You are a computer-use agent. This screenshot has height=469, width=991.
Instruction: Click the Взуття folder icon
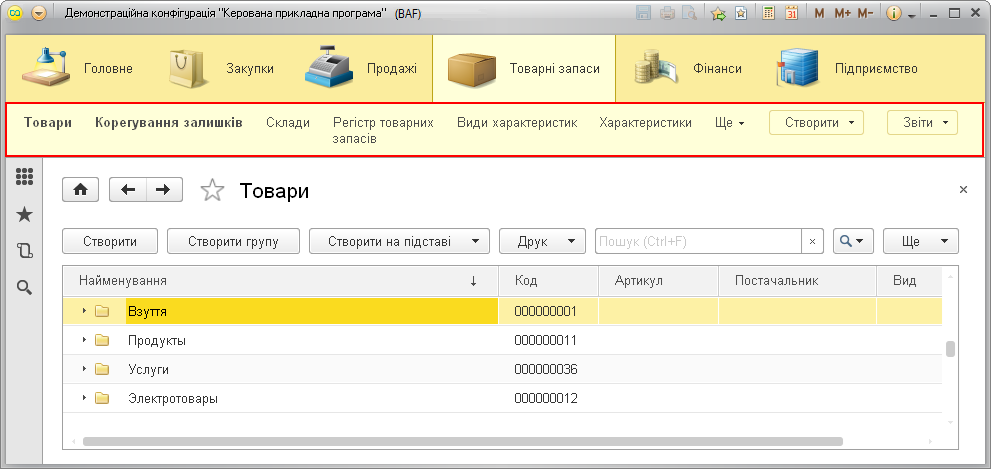102,311
